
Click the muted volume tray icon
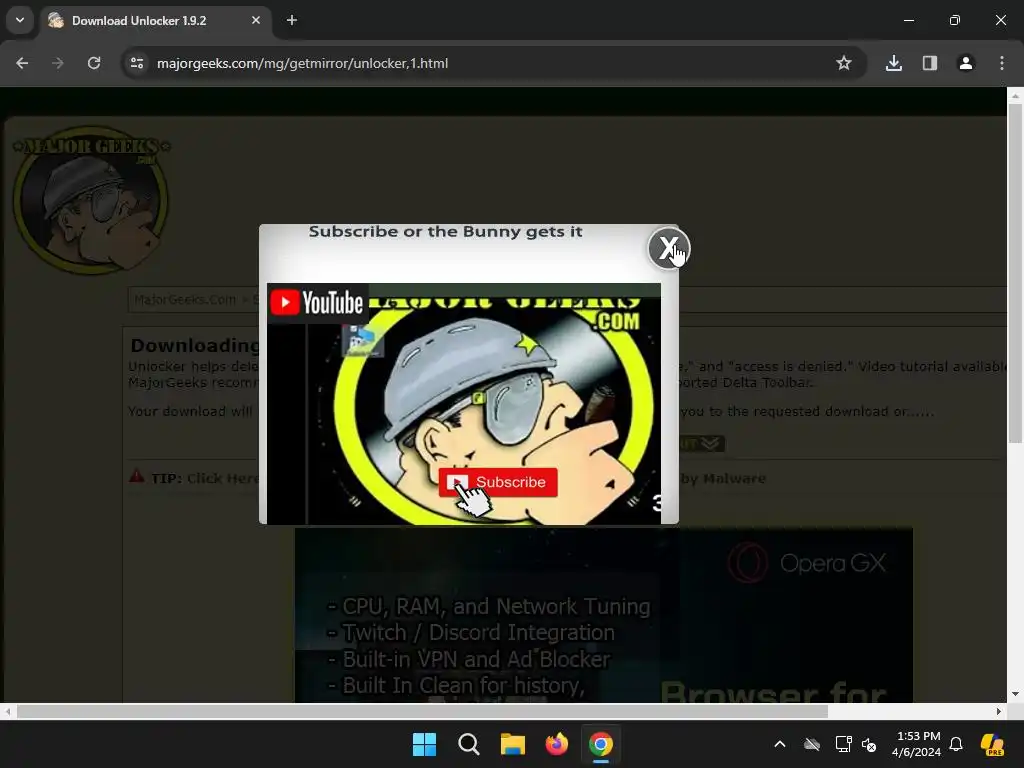869,744
